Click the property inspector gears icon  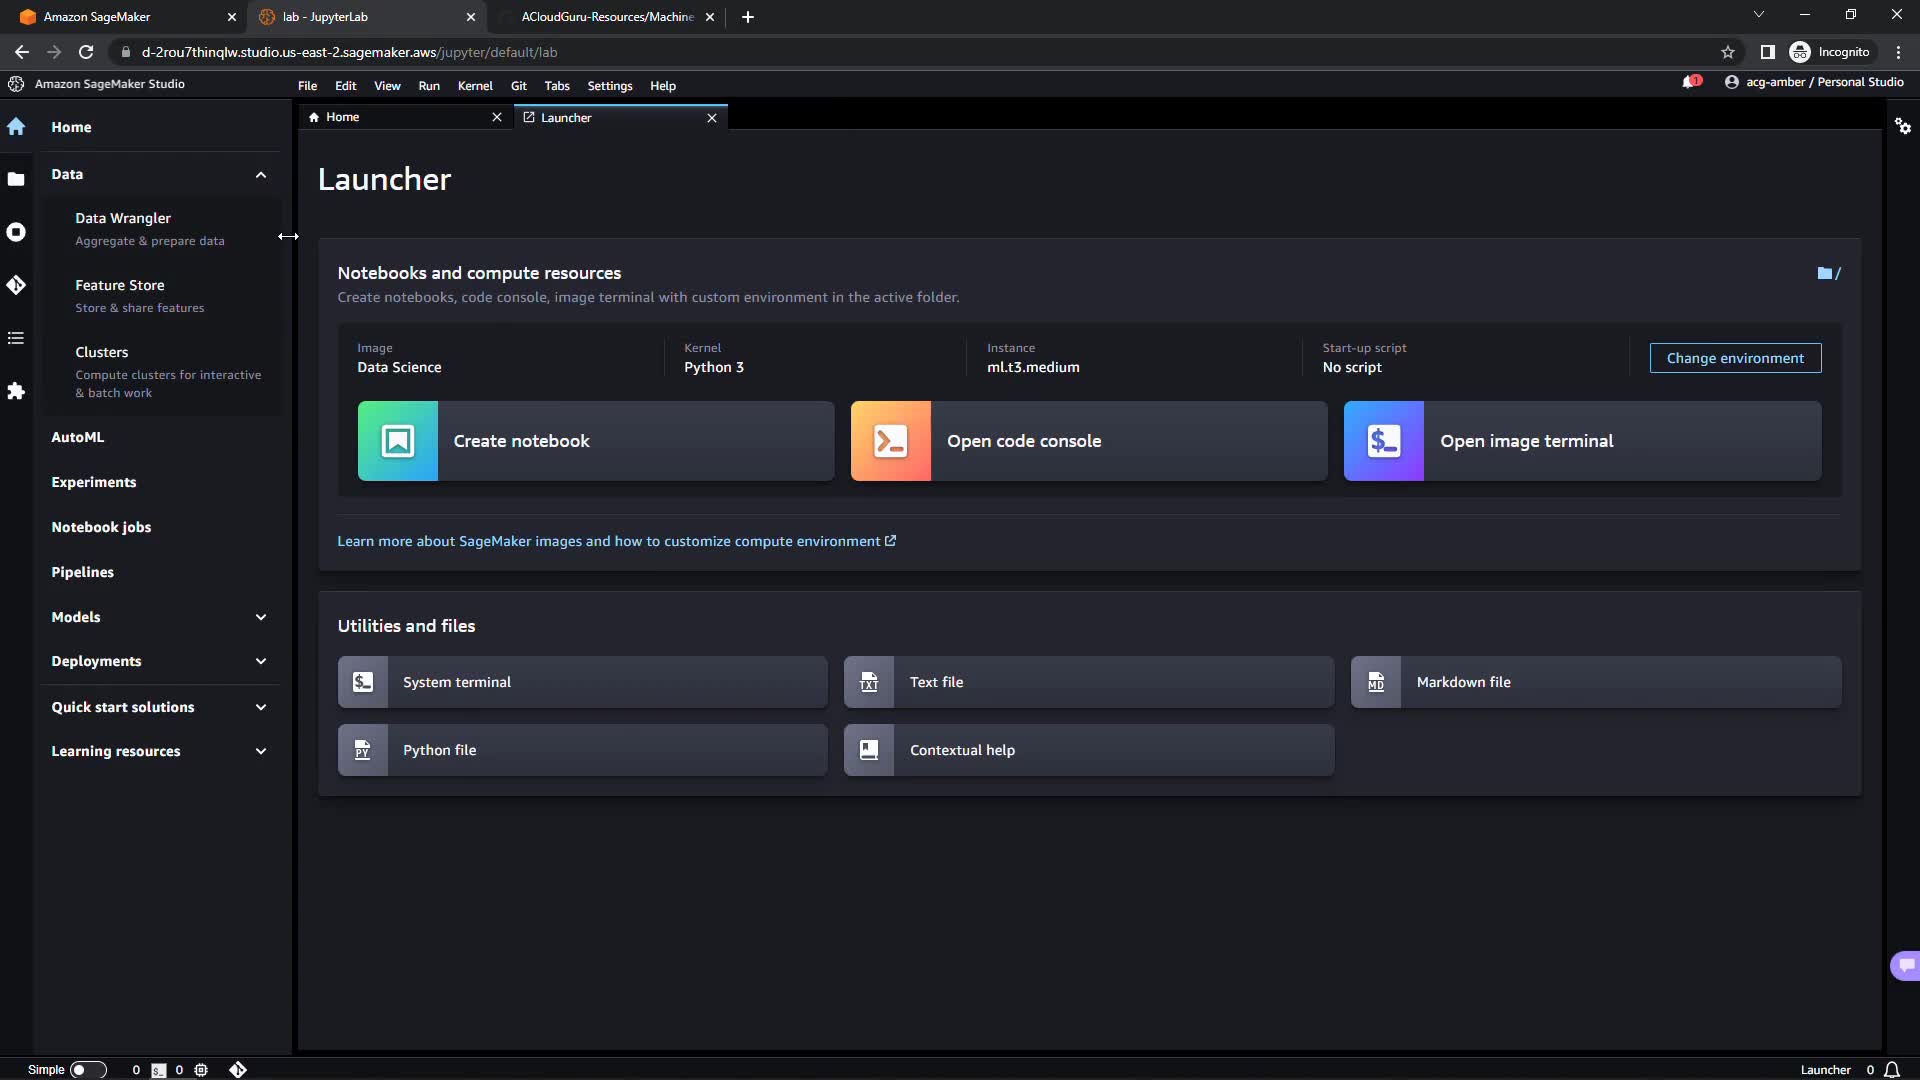coord(1903,126)
